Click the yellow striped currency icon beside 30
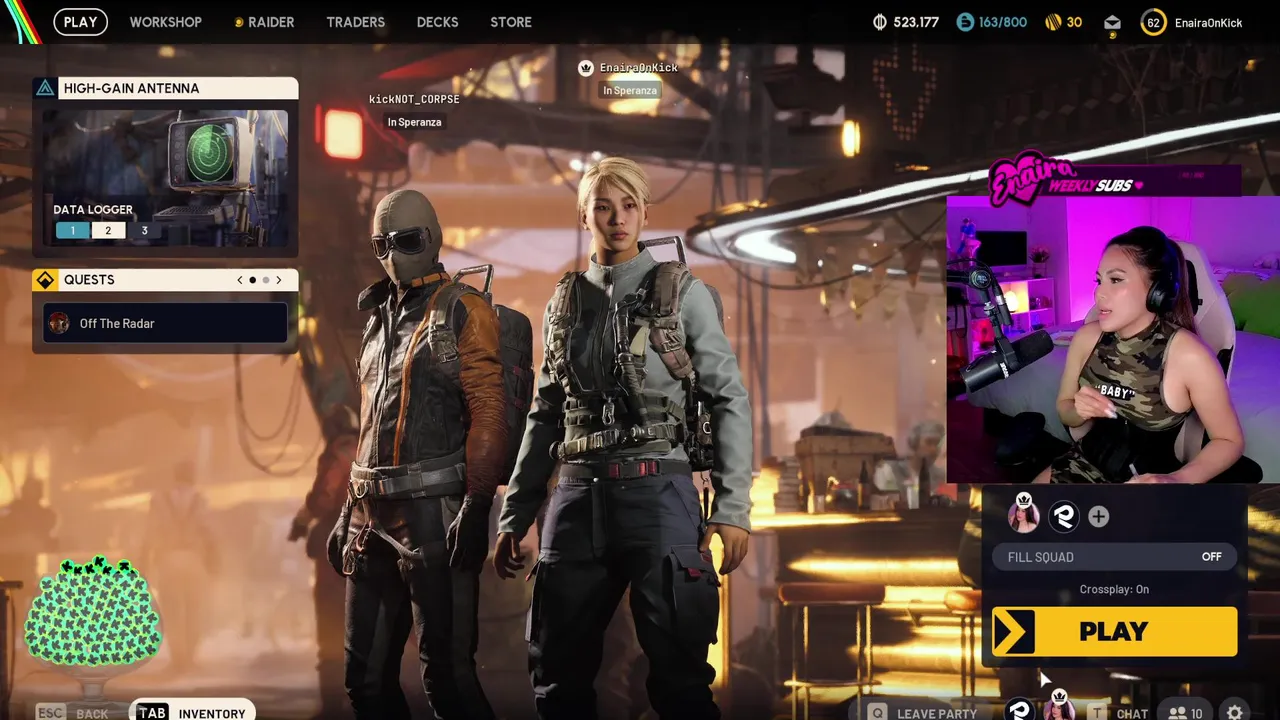Viewport: 1280px width, 720px height. (x=1053, y=22)
